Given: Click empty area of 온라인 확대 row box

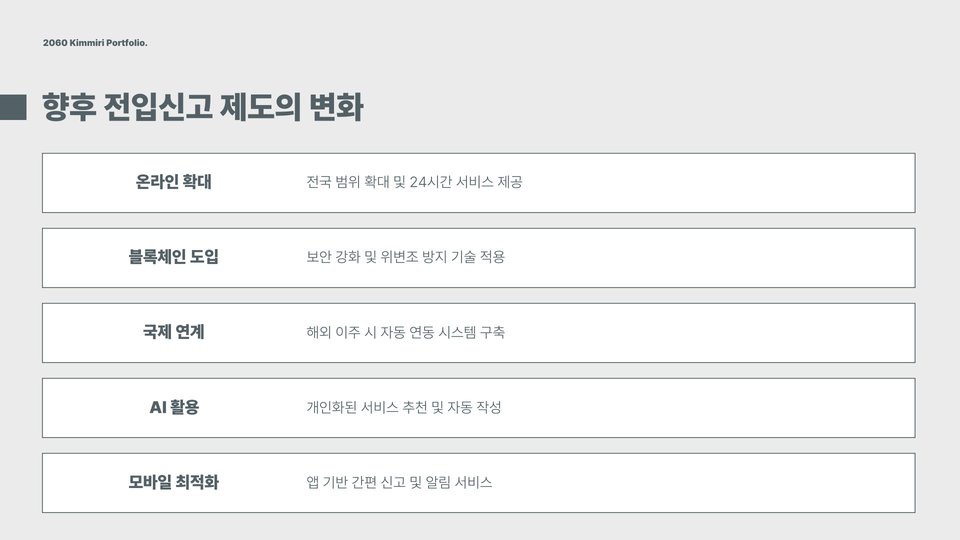Looking at the screenshot, I should pyautogui.click(x=716, y=183).
